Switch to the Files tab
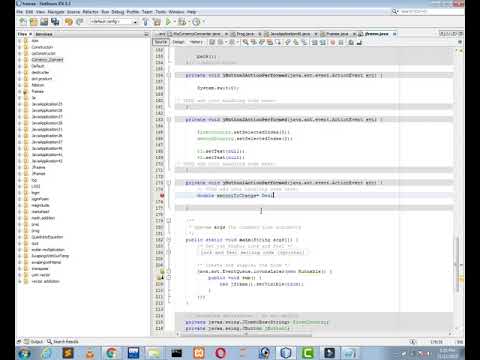Image resolution: width=480 pixels, height=360 pixels. pos(22,34)
